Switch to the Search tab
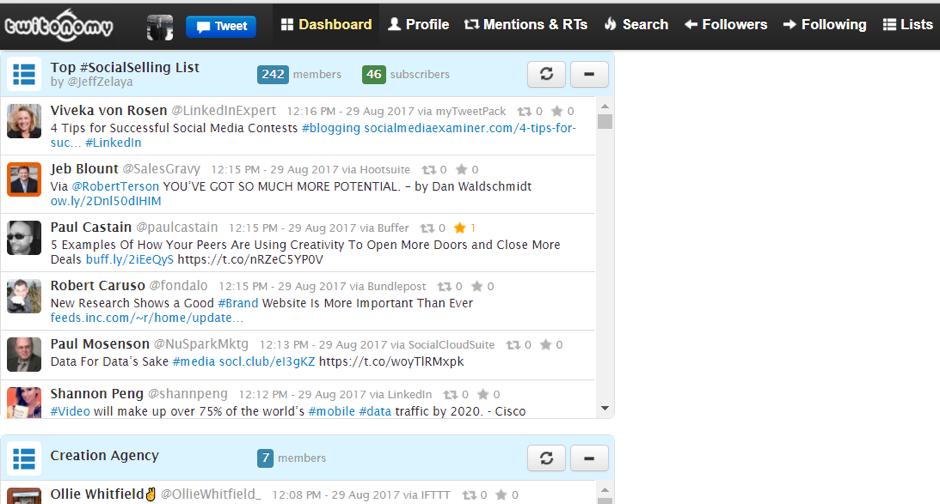Image resolution: width=940 pixels, height=504 pixels. 636,25
